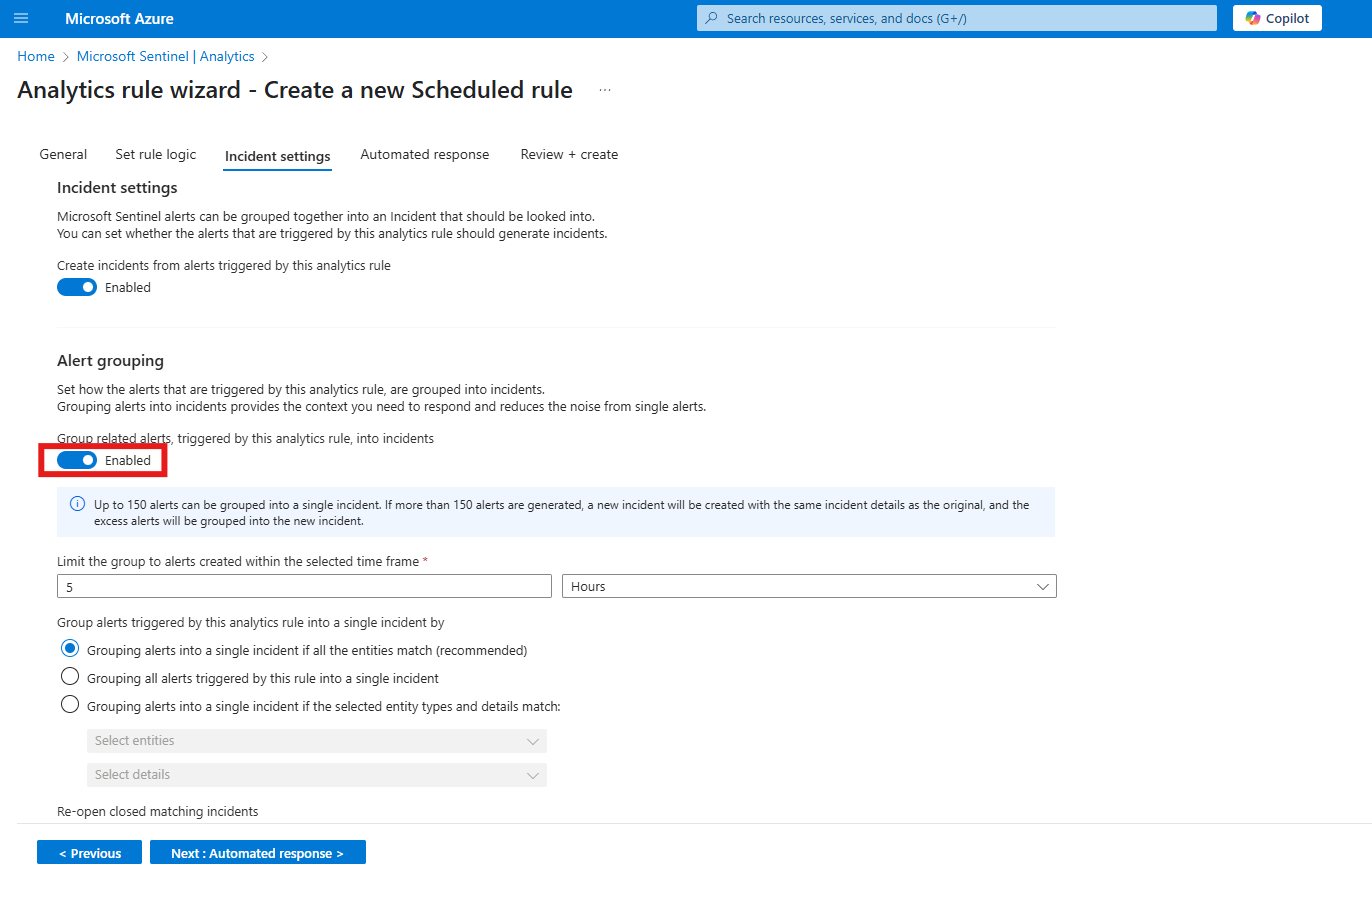This screenshot has width=1372, height=913.
Task: Click the search magnifier icon
Action: point(712,18)
